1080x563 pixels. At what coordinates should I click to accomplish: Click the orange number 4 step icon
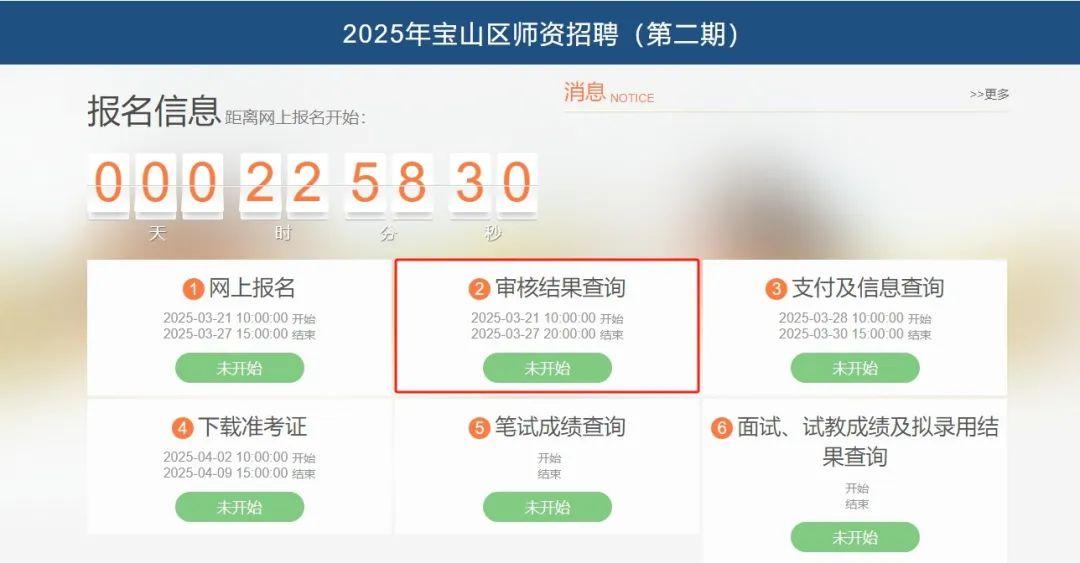(183, 428)
